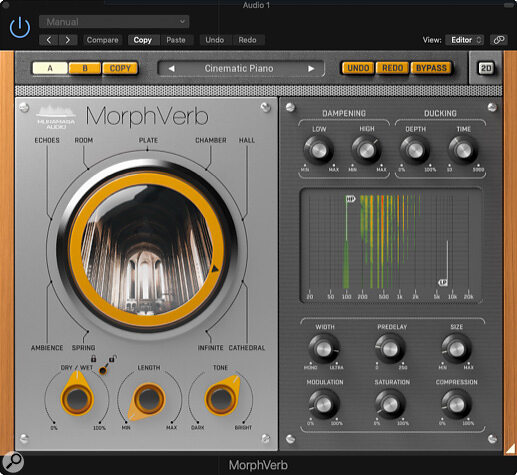Click the orange morph ring pointer arrow
Image resolution: width=517 pixels, height=475 pixels.
215,268
